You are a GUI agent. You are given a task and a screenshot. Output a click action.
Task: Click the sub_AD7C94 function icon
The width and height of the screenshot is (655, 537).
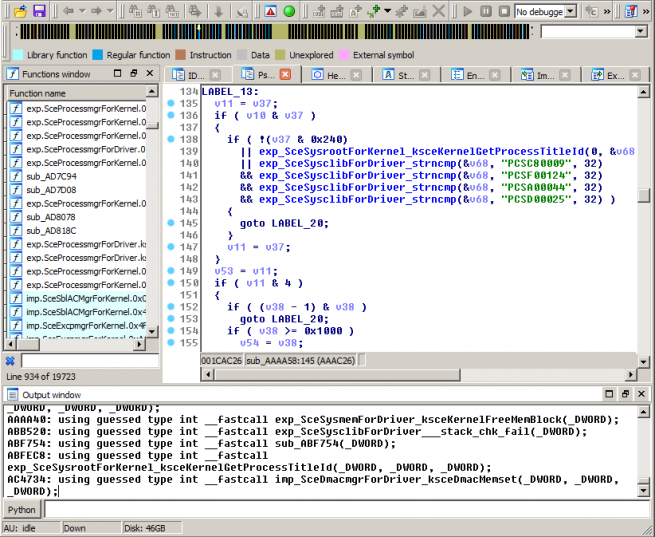[16, 176]
